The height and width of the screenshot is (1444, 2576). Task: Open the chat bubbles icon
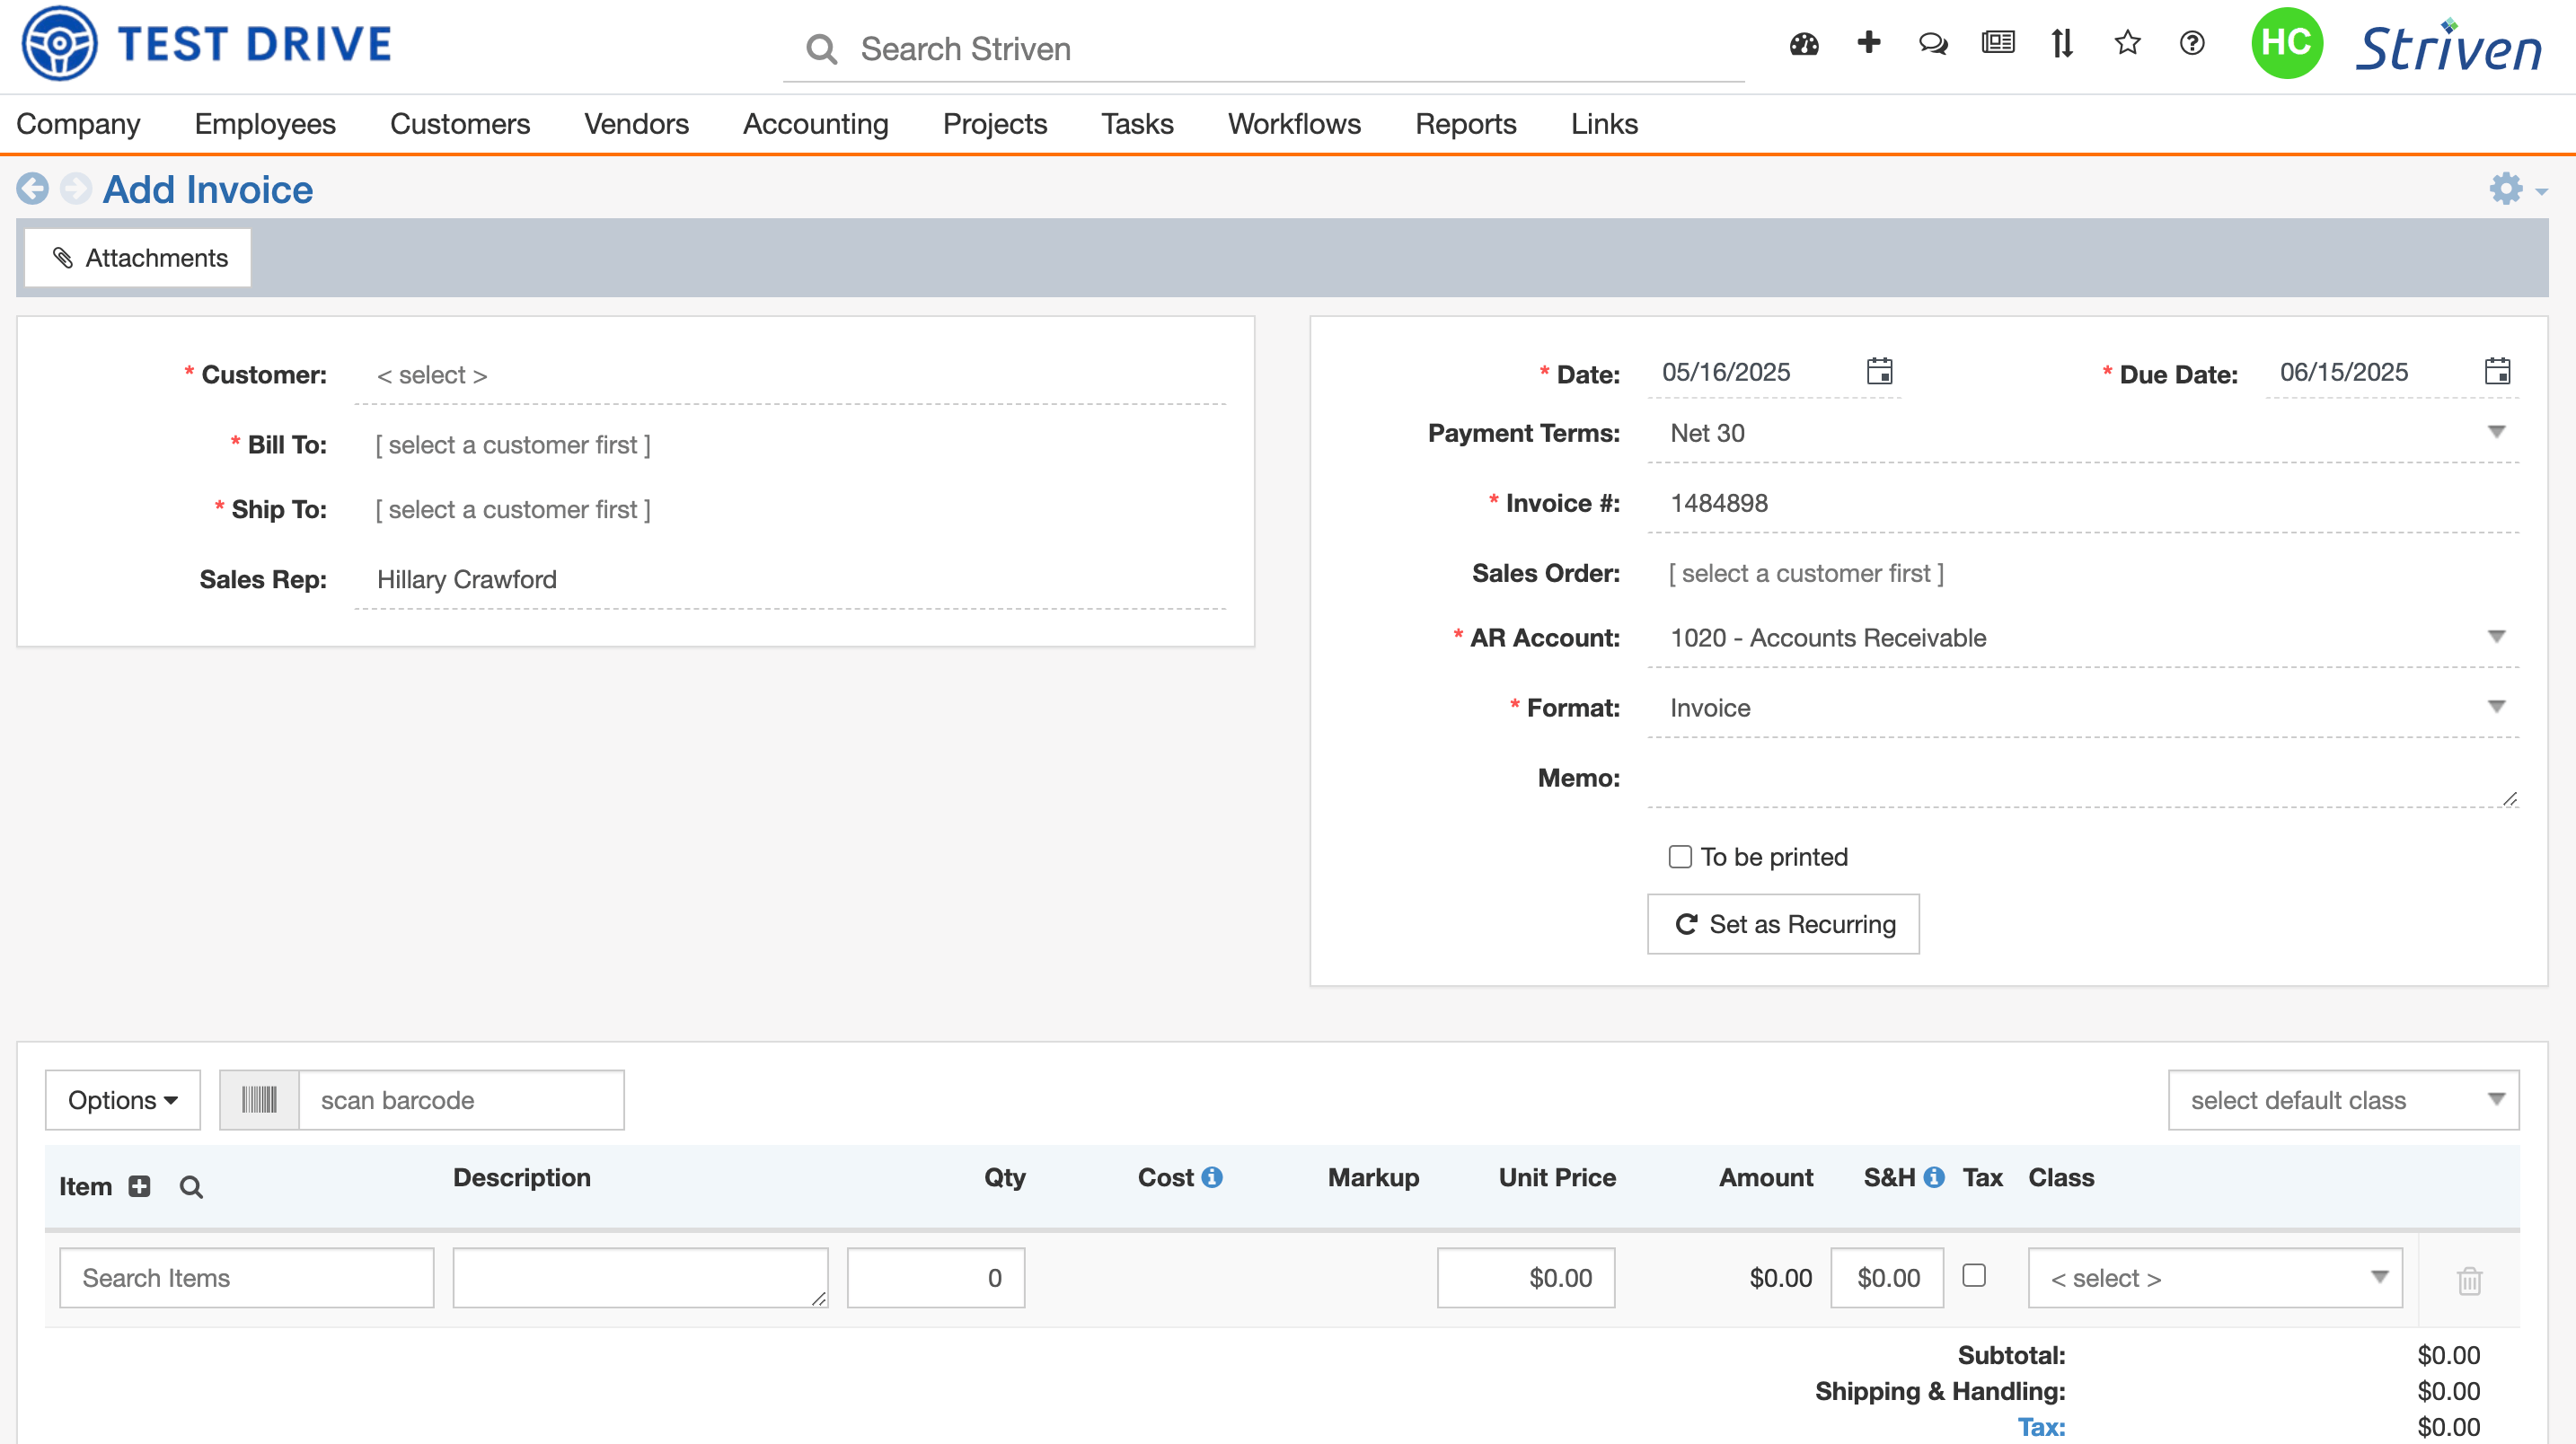(x=1932, y=44)
